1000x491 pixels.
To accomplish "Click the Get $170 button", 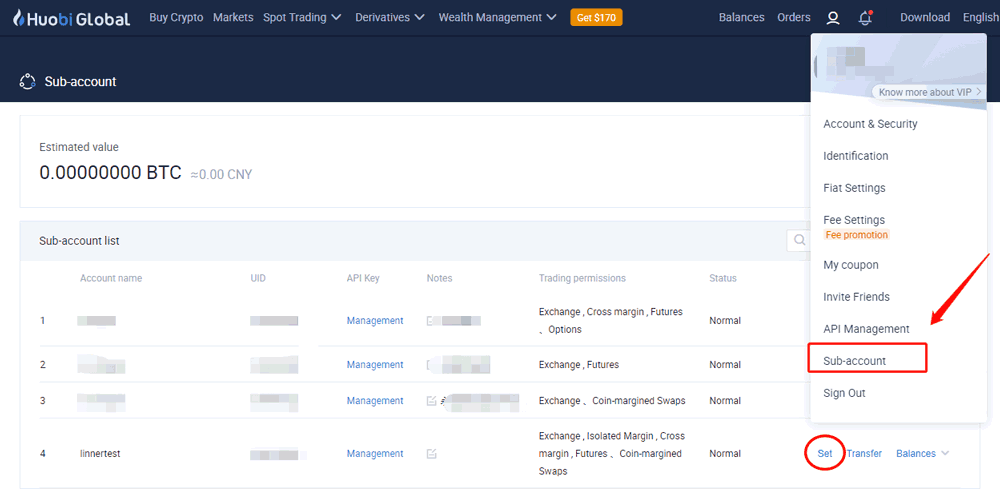I will tap(596, 18).
